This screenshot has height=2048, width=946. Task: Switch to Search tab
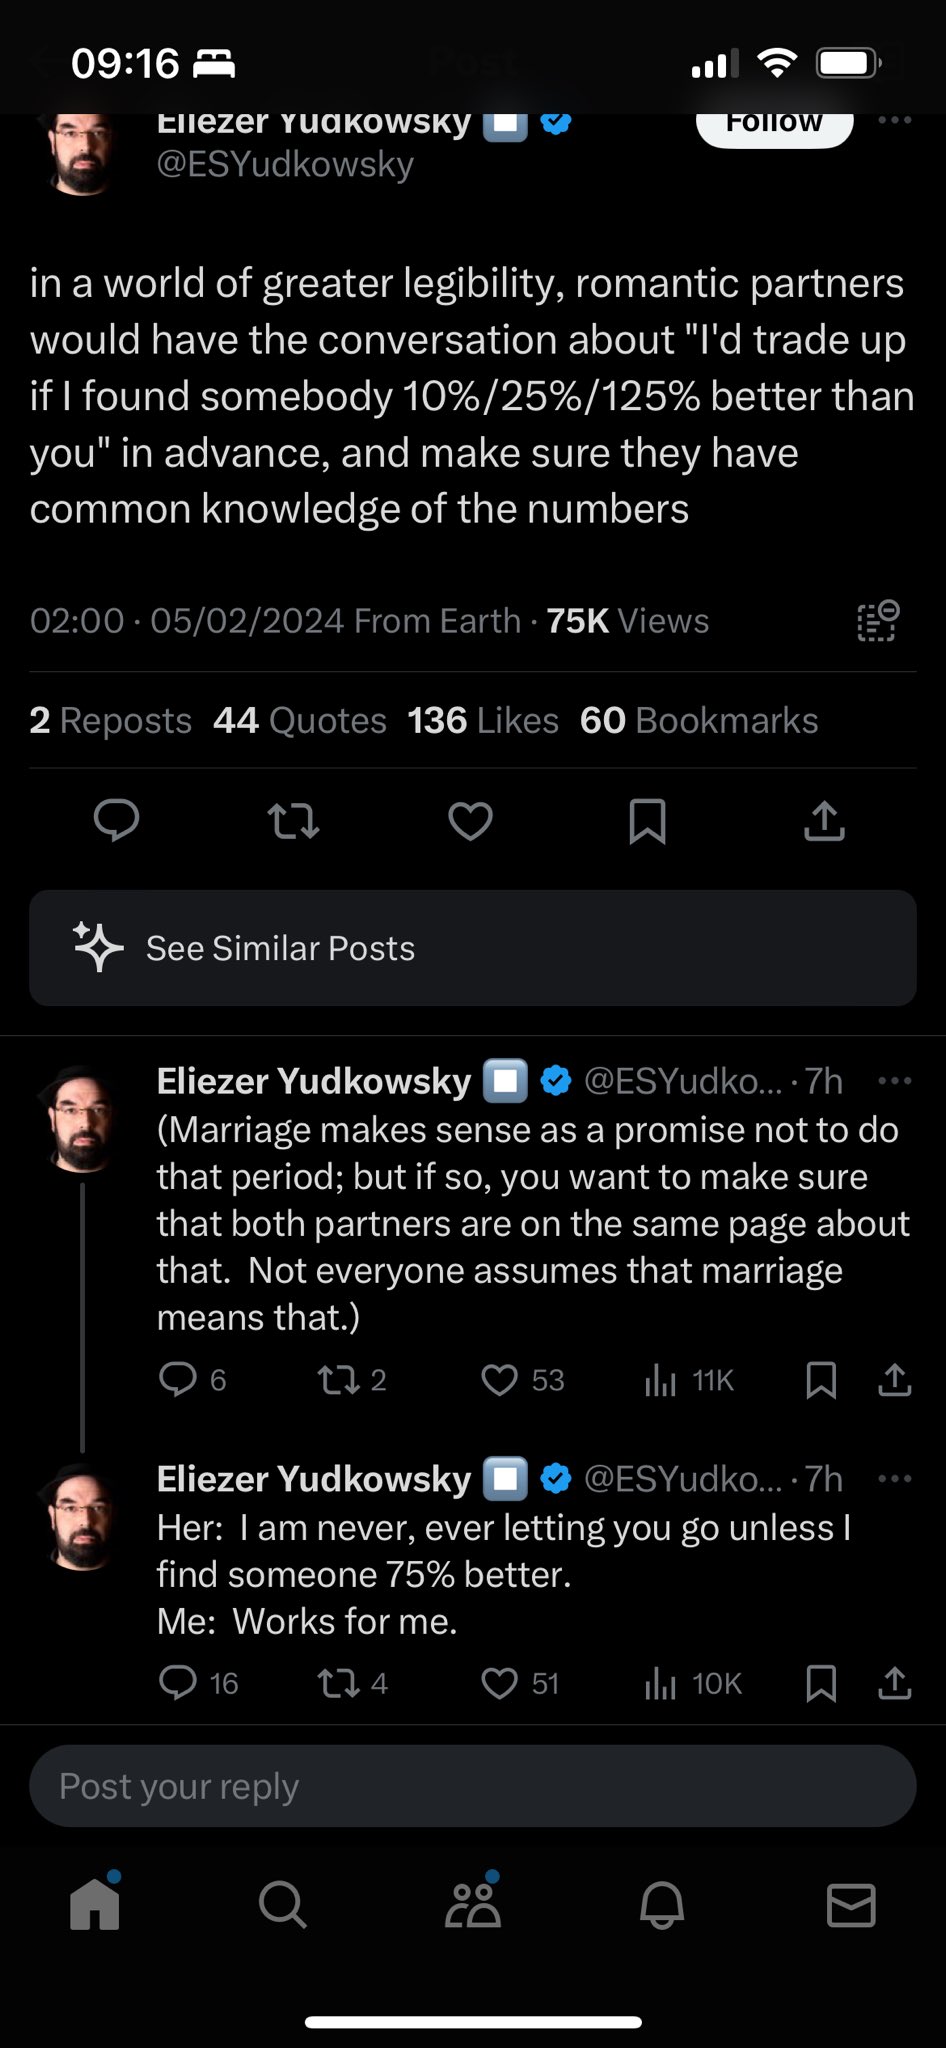(x=283, y=1905)
